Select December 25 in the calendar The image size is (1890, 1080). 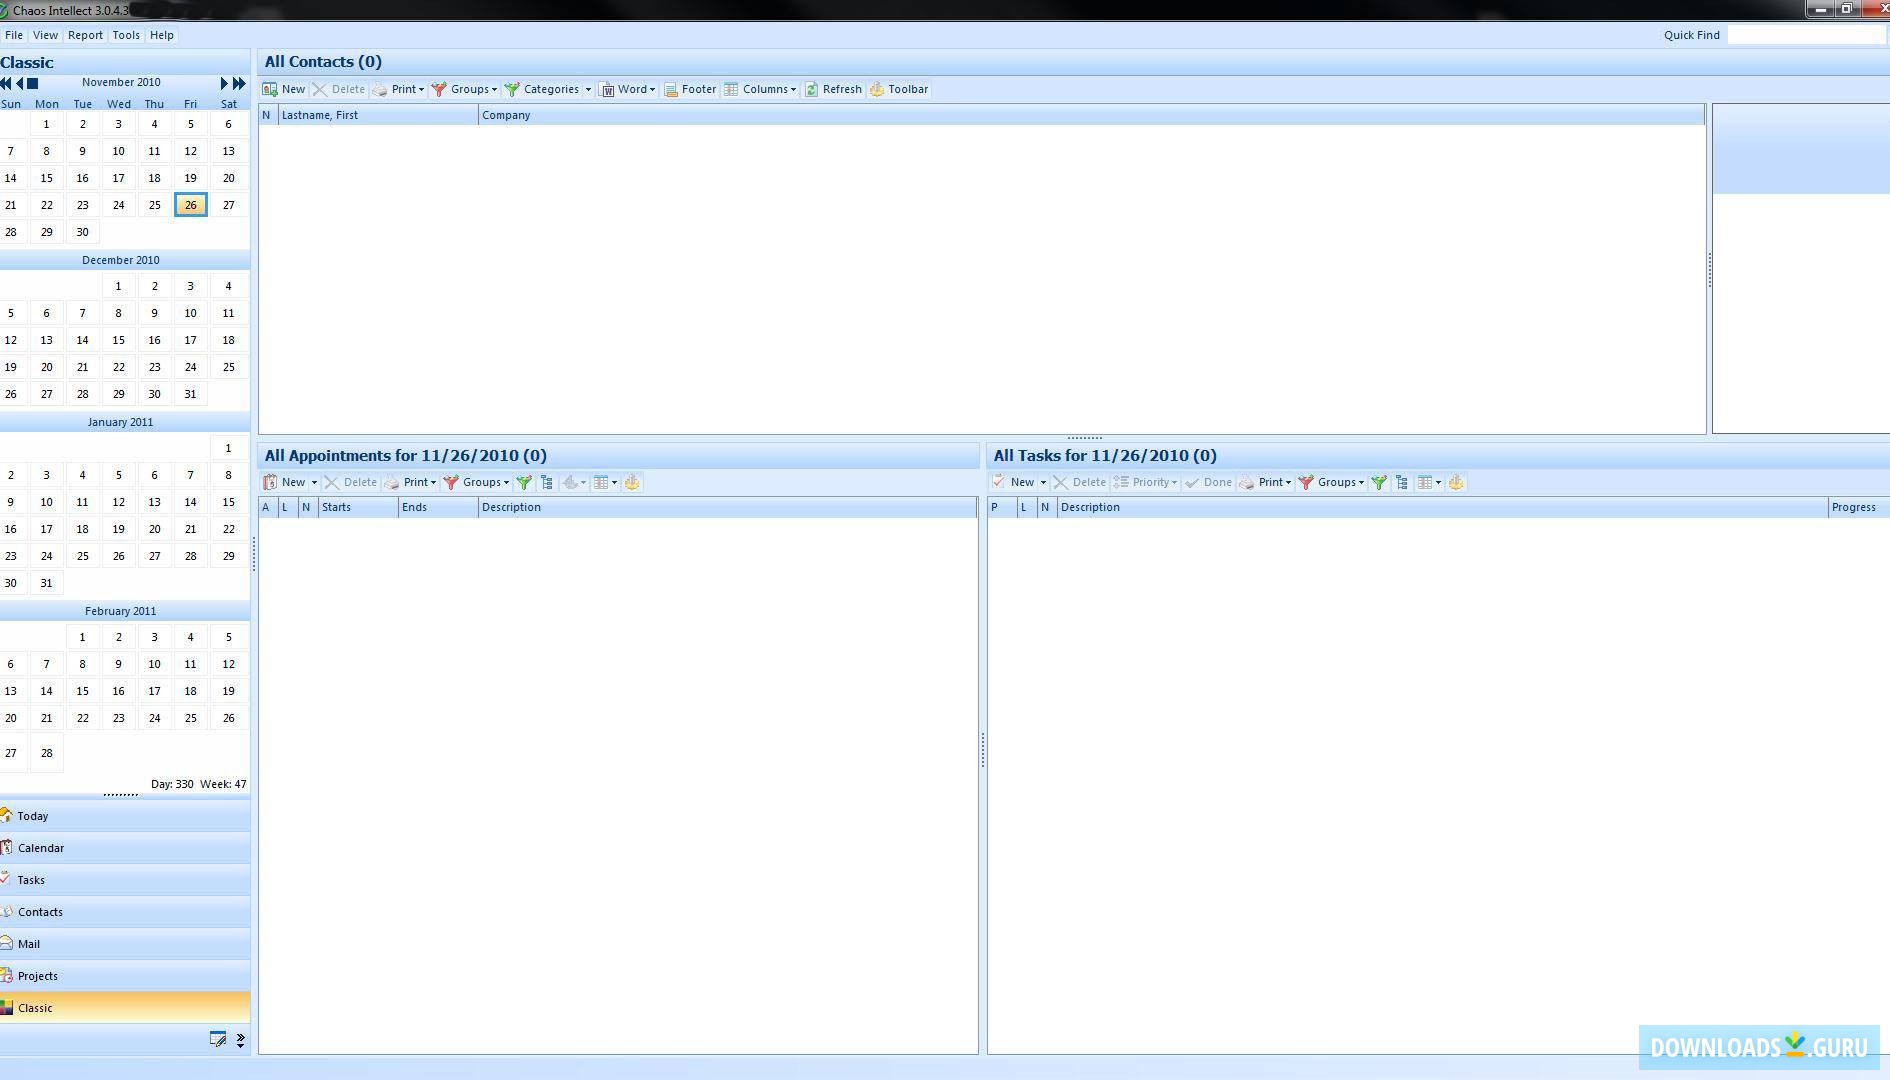tap(228, 367)
